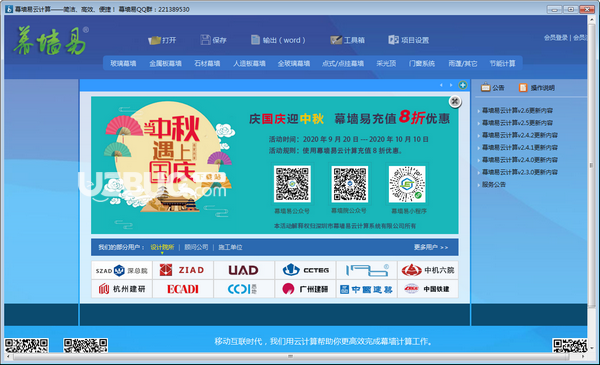This screenshot has width=600, height=365.
Task: Click the vertical scrollbar thumb on the right
Action: click(591, 165)
